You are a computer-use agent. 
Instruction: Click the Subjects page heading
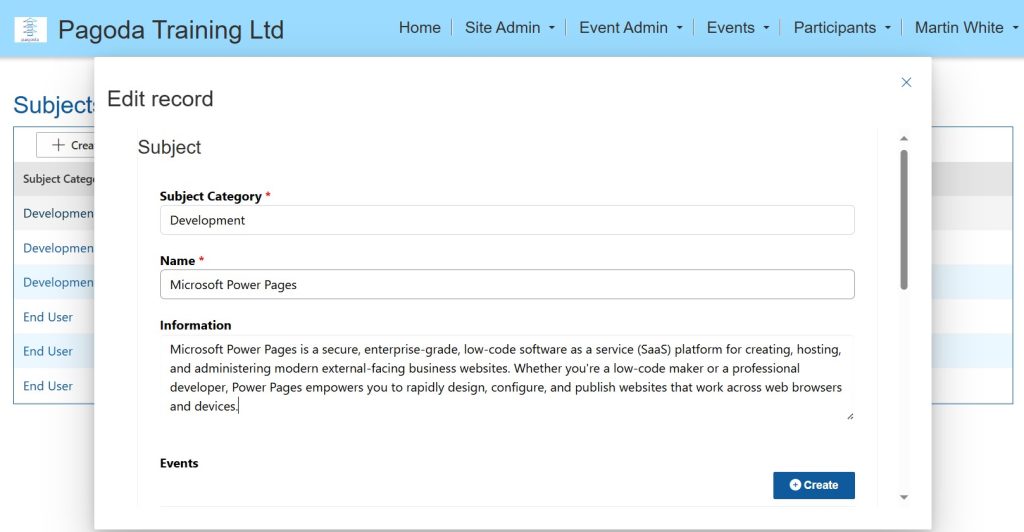click(54, 105)
